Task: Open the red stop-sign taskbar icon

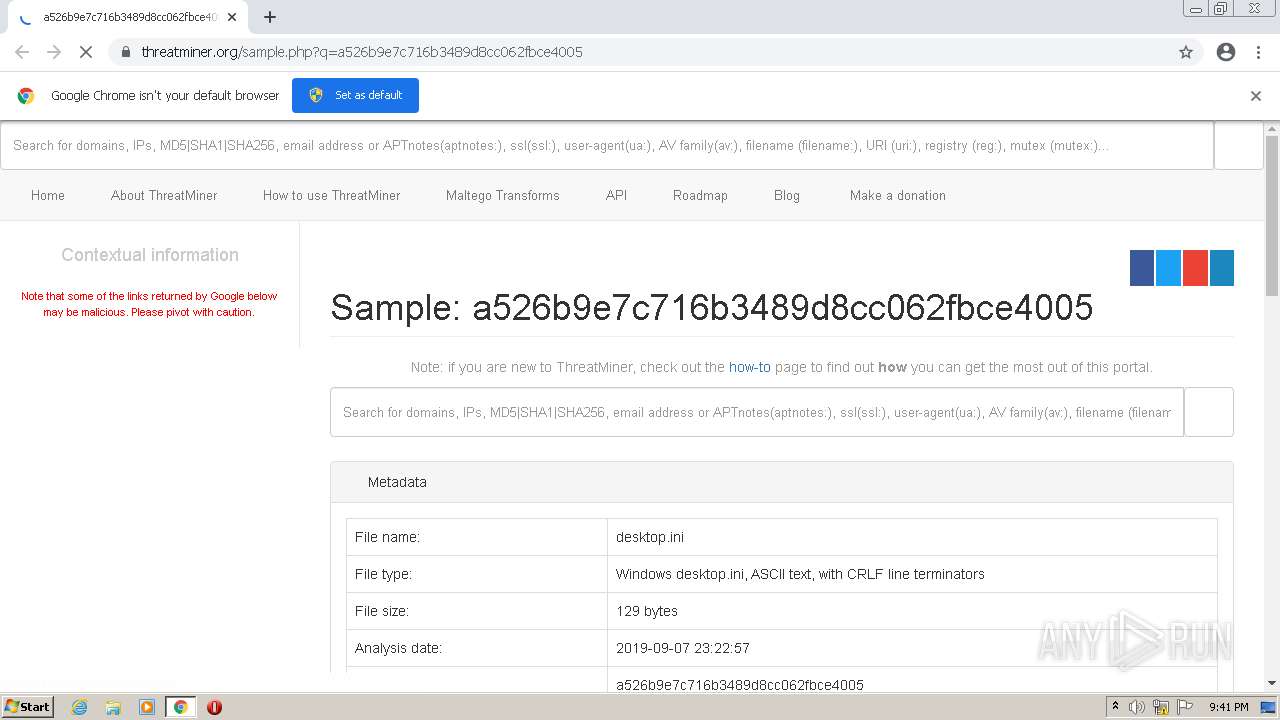Action: (214, 707)
